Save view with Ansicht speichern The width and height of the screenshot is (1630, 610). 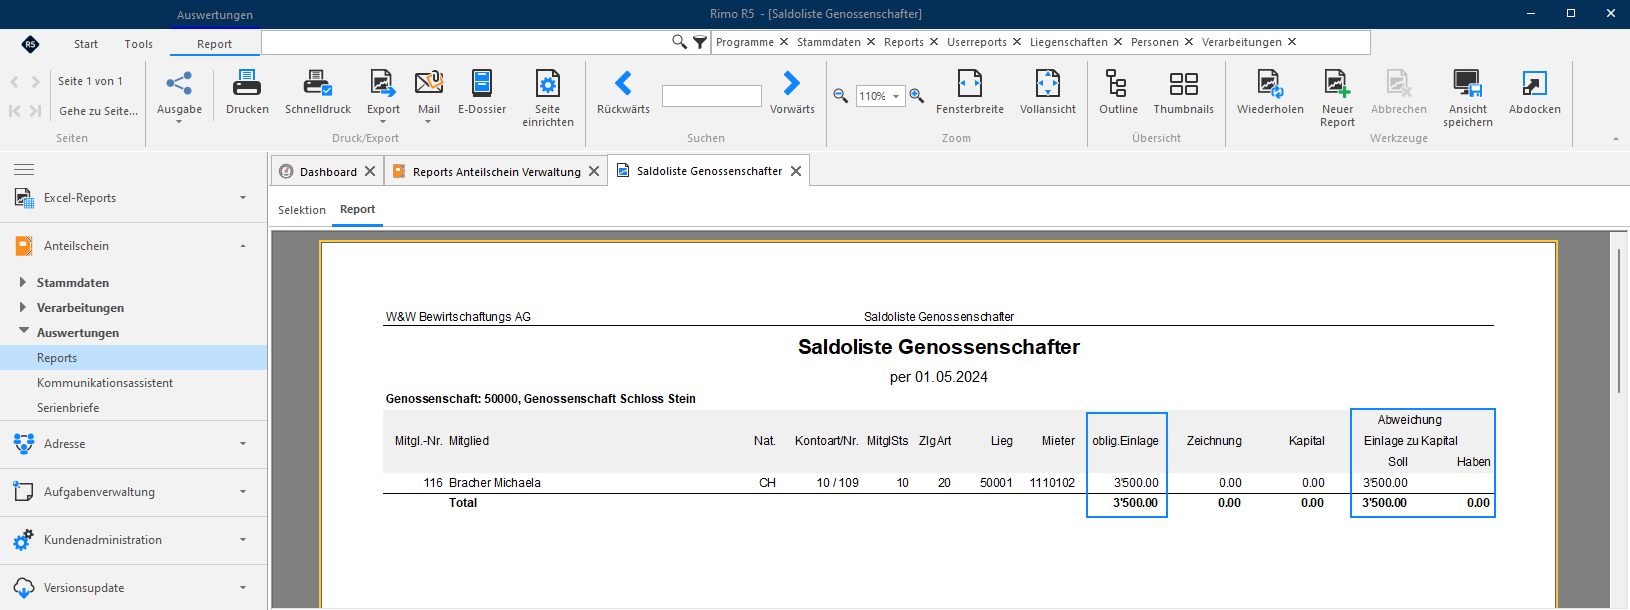pos(1468,97)
